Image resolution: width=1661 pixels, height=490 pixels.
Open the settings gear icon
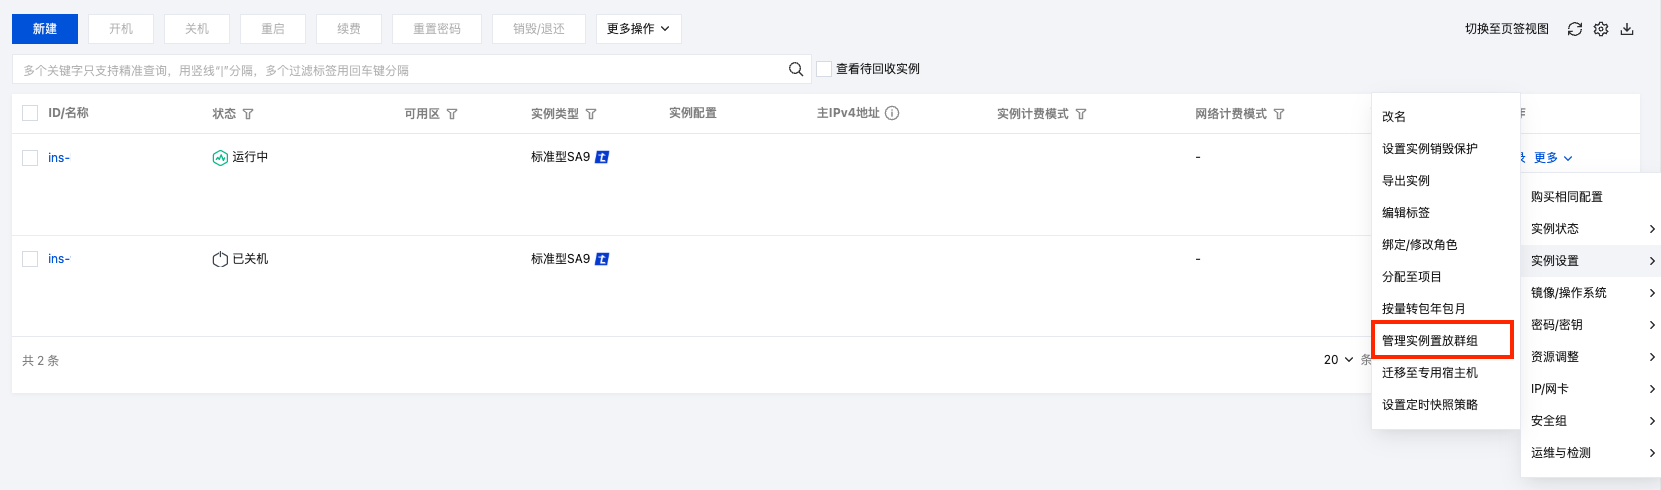tap(1601, 29)
